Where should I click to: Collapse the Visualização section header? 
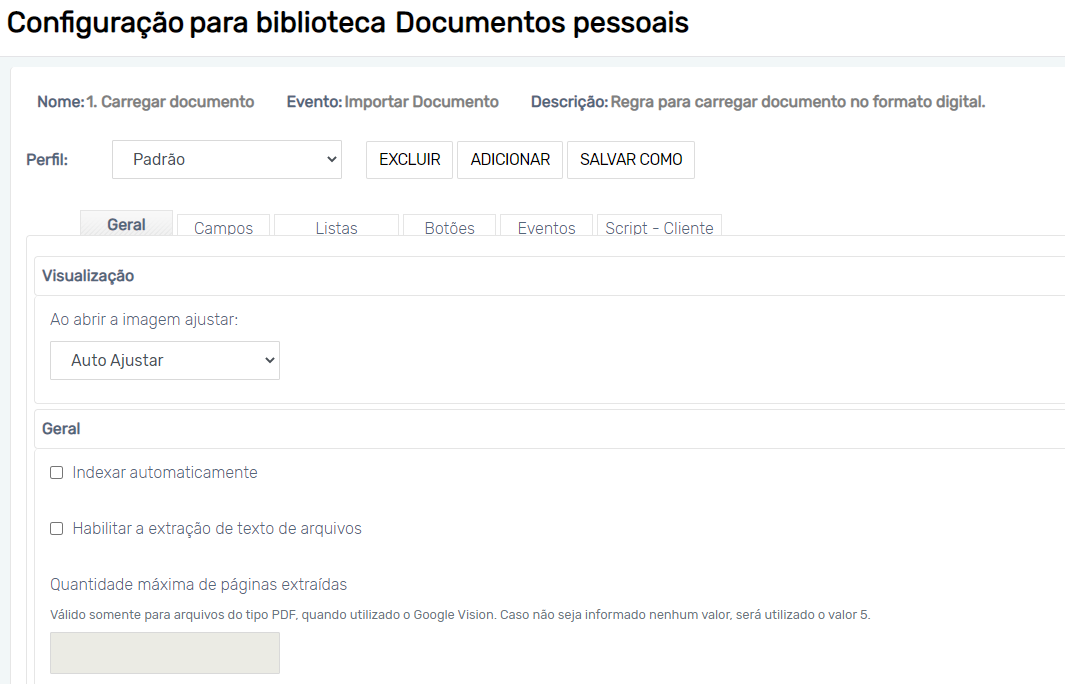click(88, 276)
